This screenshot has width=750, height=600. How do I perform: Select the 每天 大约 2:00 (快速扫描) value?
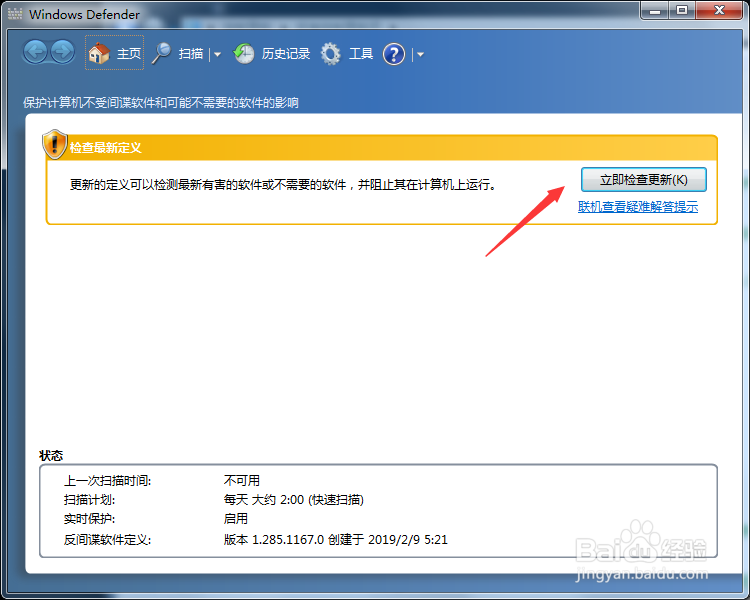(x=294, y=500)
